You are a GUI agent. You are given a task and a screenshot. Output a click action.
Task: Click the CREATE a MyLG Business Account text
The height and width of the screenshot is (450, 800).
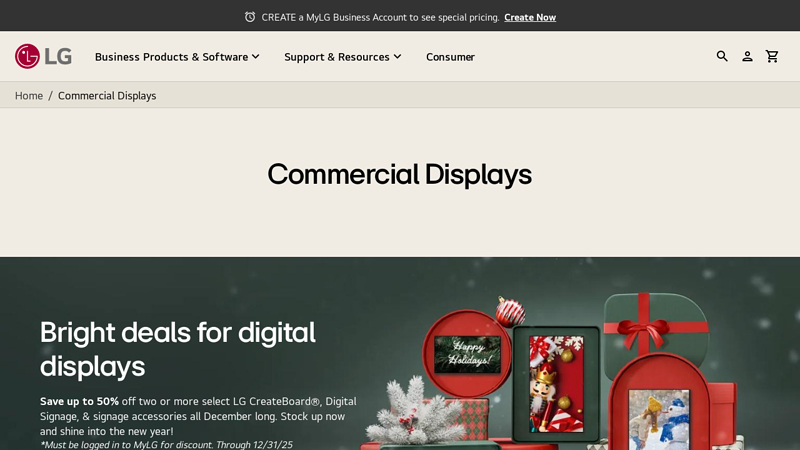pos(380,17)
